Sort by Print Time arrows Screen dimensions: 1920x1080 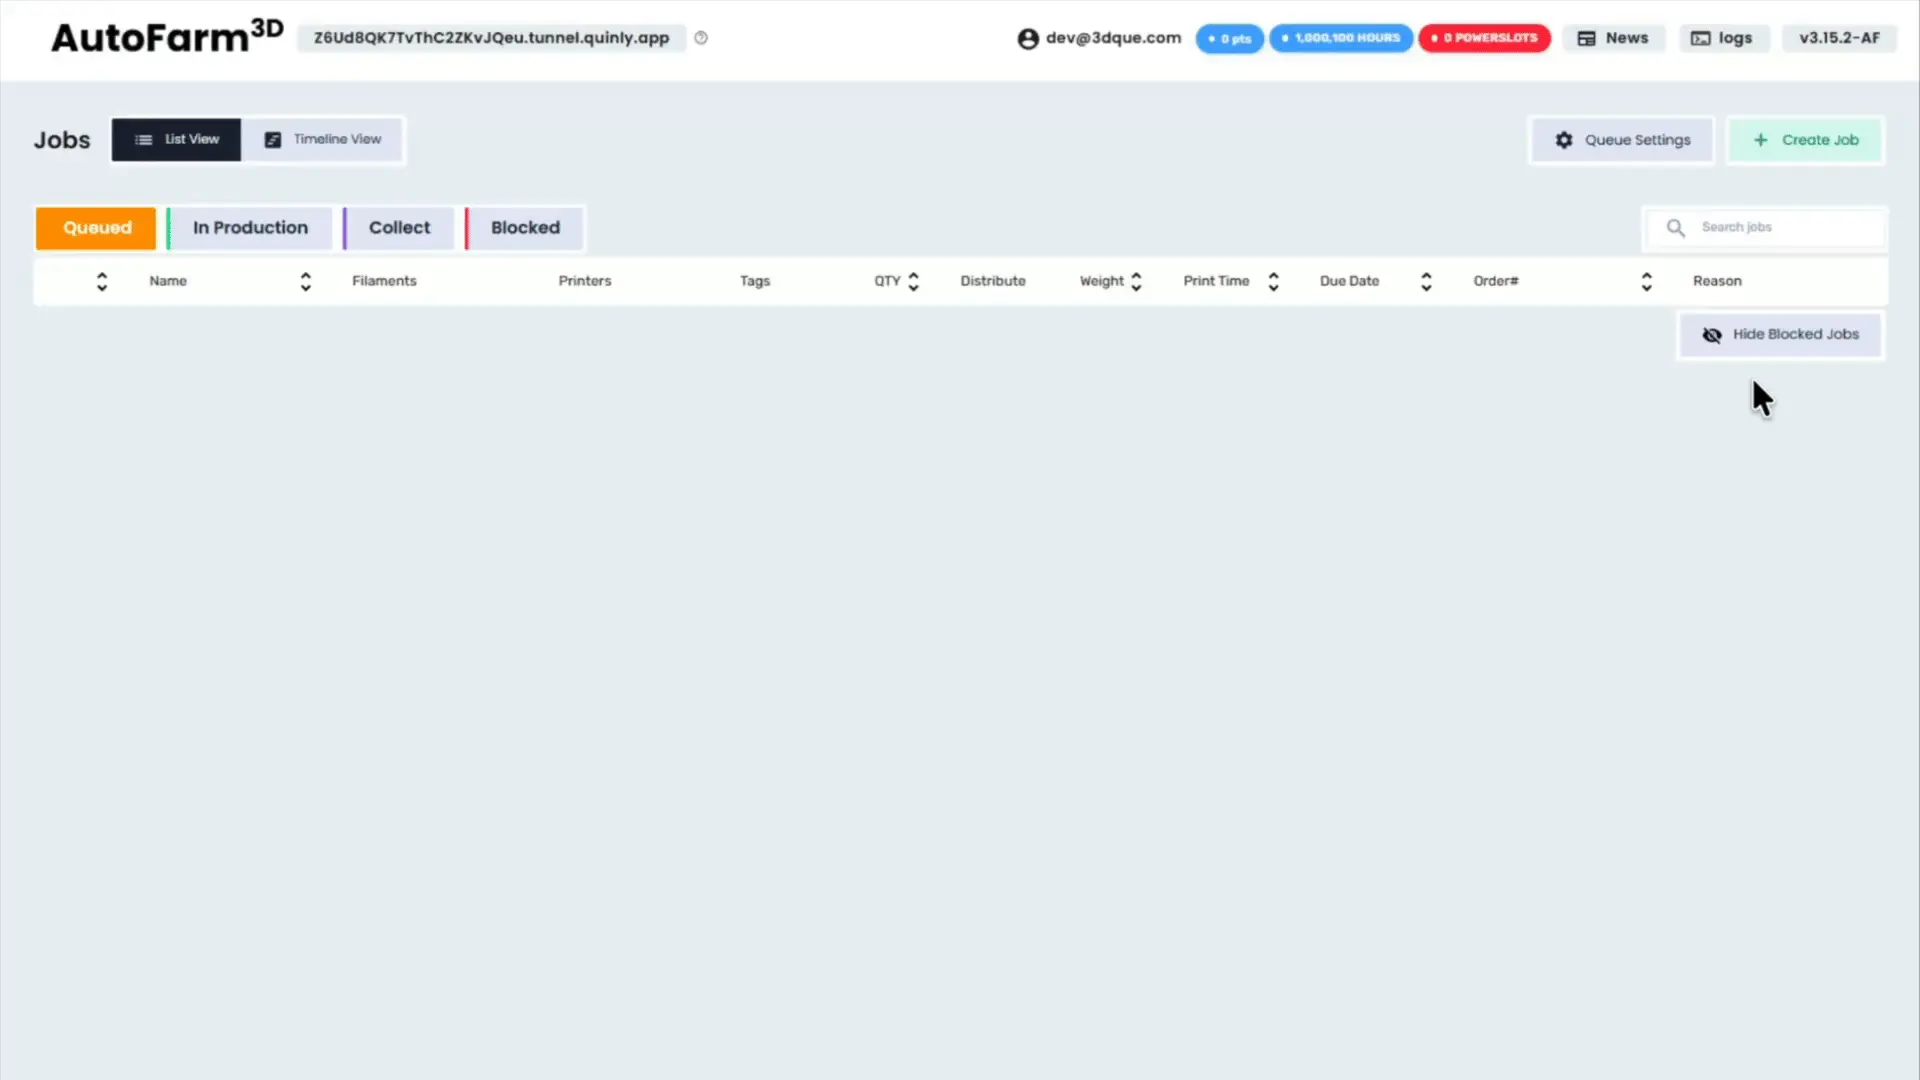click(x=1273, y=282)
